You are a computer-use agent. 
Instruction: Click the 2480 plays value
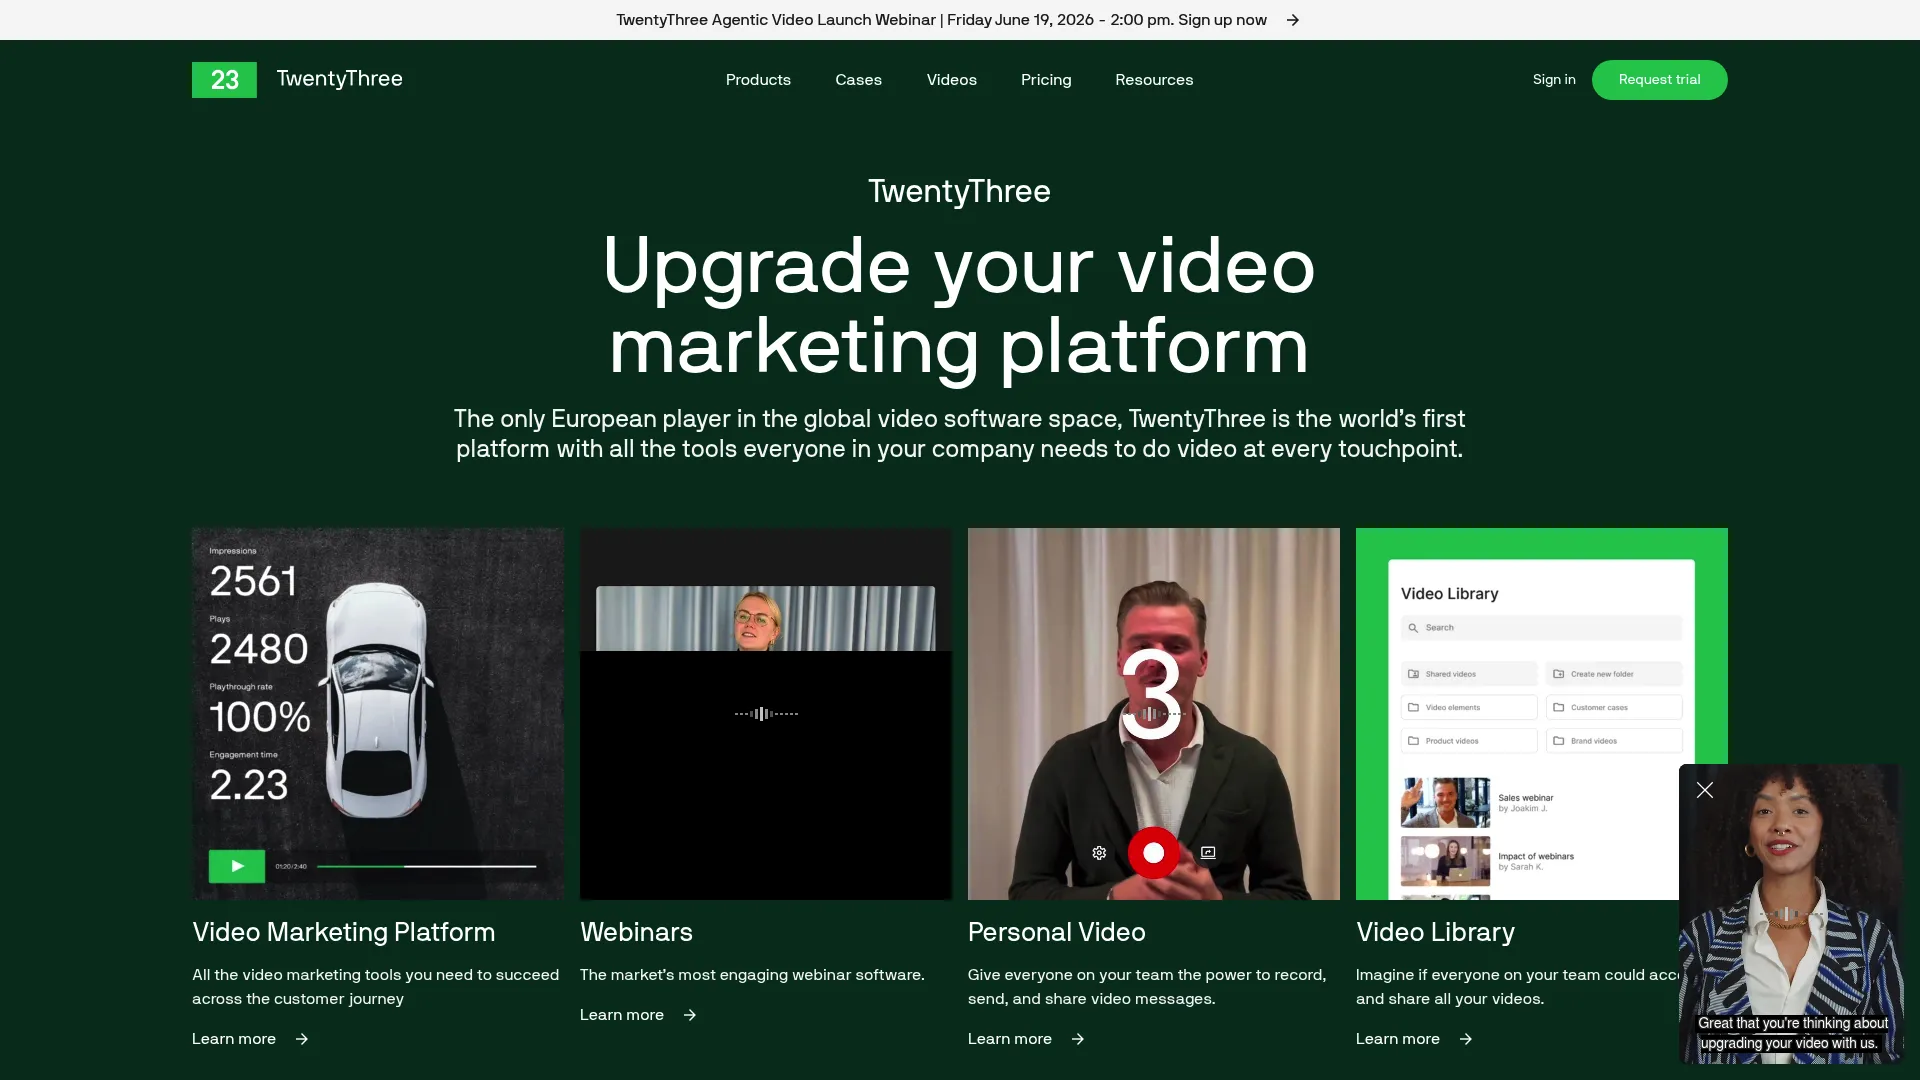[259, 649]
